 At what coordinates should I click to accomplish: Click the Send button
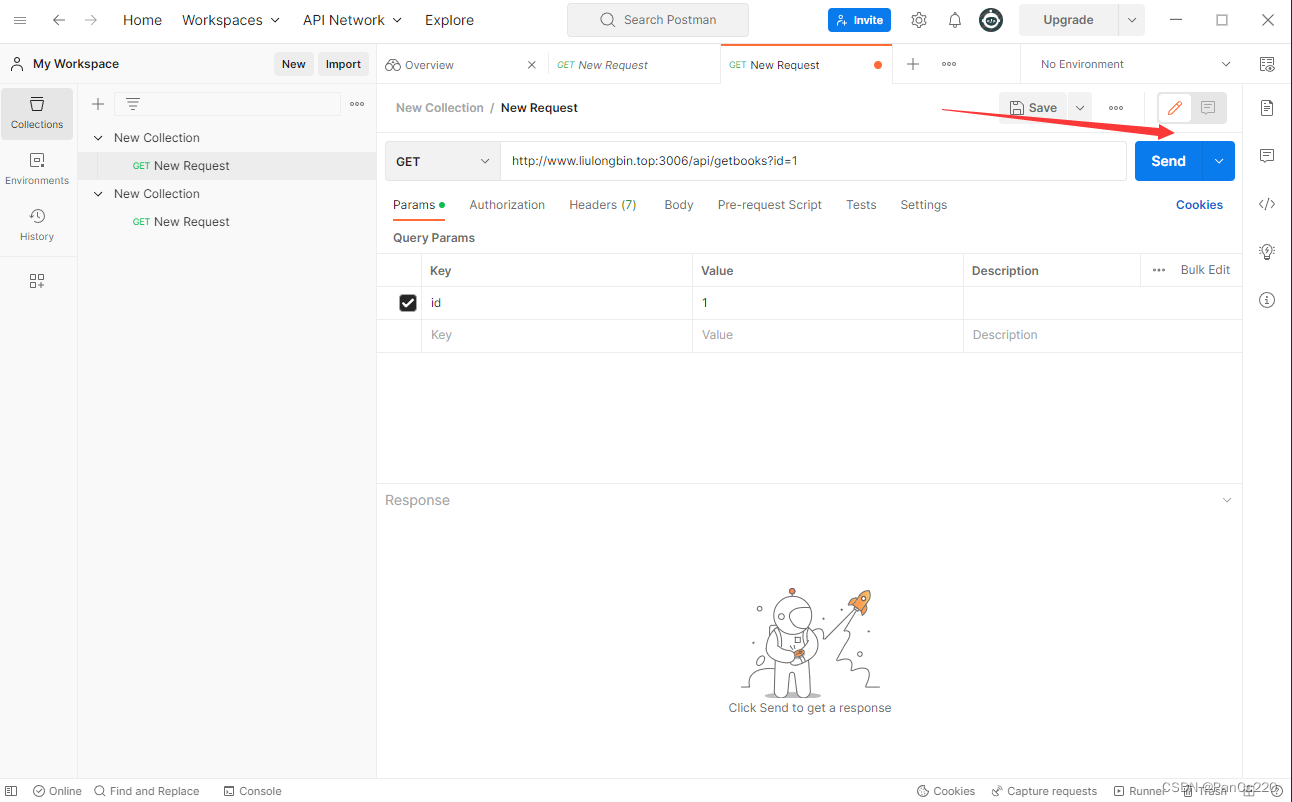click(1168, 161)
